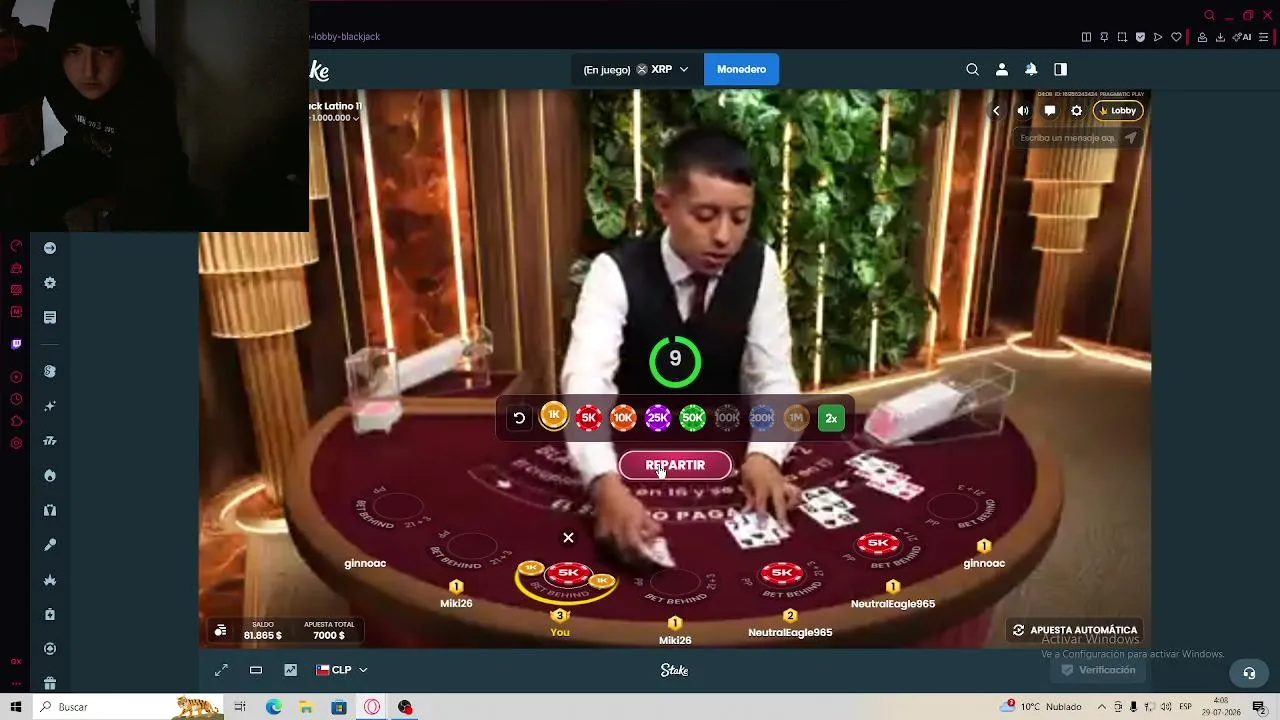
Task: Return to the Lobby
Action: 1118,111
